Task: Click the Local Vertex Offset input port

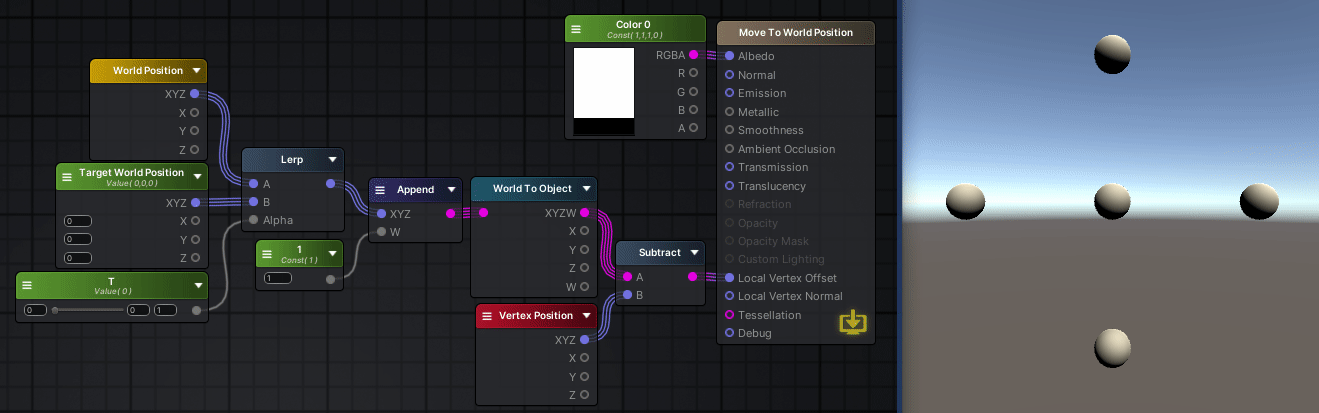Action: [x=730, y=278]
